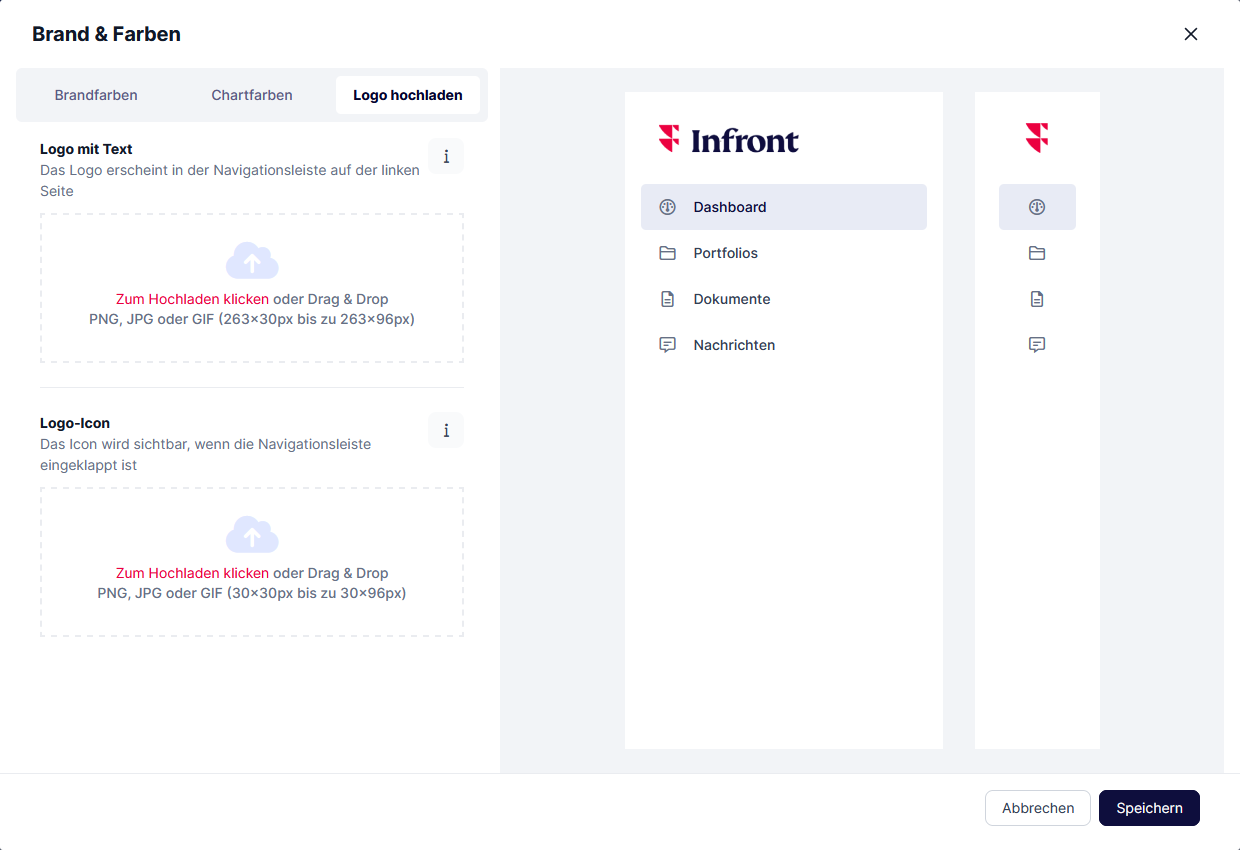Image resolution: width=1240 pixels, height=850 pixels.
Task: Click the messages icon in collapsed sidebar preview
Action: point(1037,345)
